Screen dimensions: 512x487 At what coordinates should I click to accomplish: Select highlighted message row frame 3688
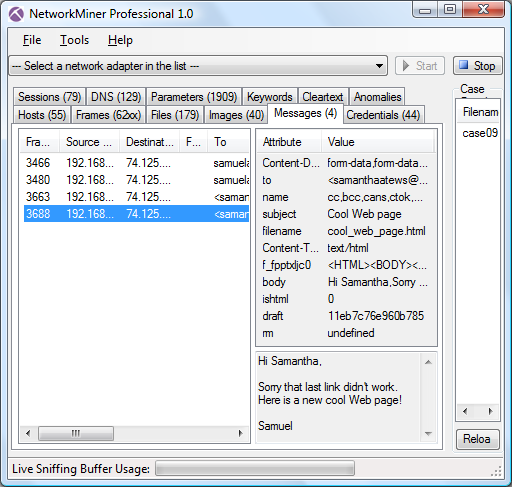click(x=137, y=214)
